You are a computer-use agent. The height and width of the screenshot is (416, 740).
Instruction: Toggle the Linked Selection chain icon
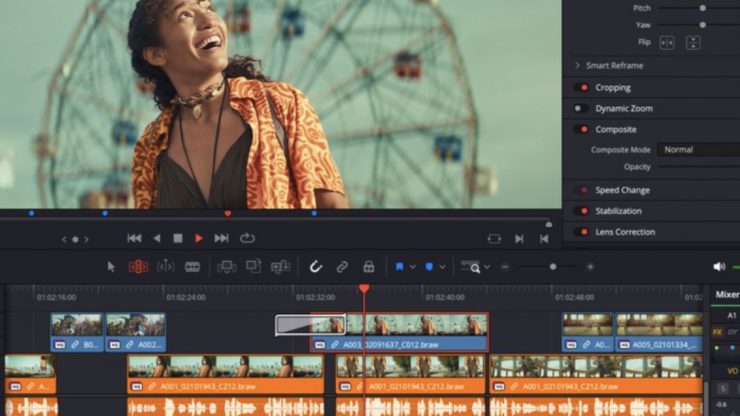[x=342, y=267]
